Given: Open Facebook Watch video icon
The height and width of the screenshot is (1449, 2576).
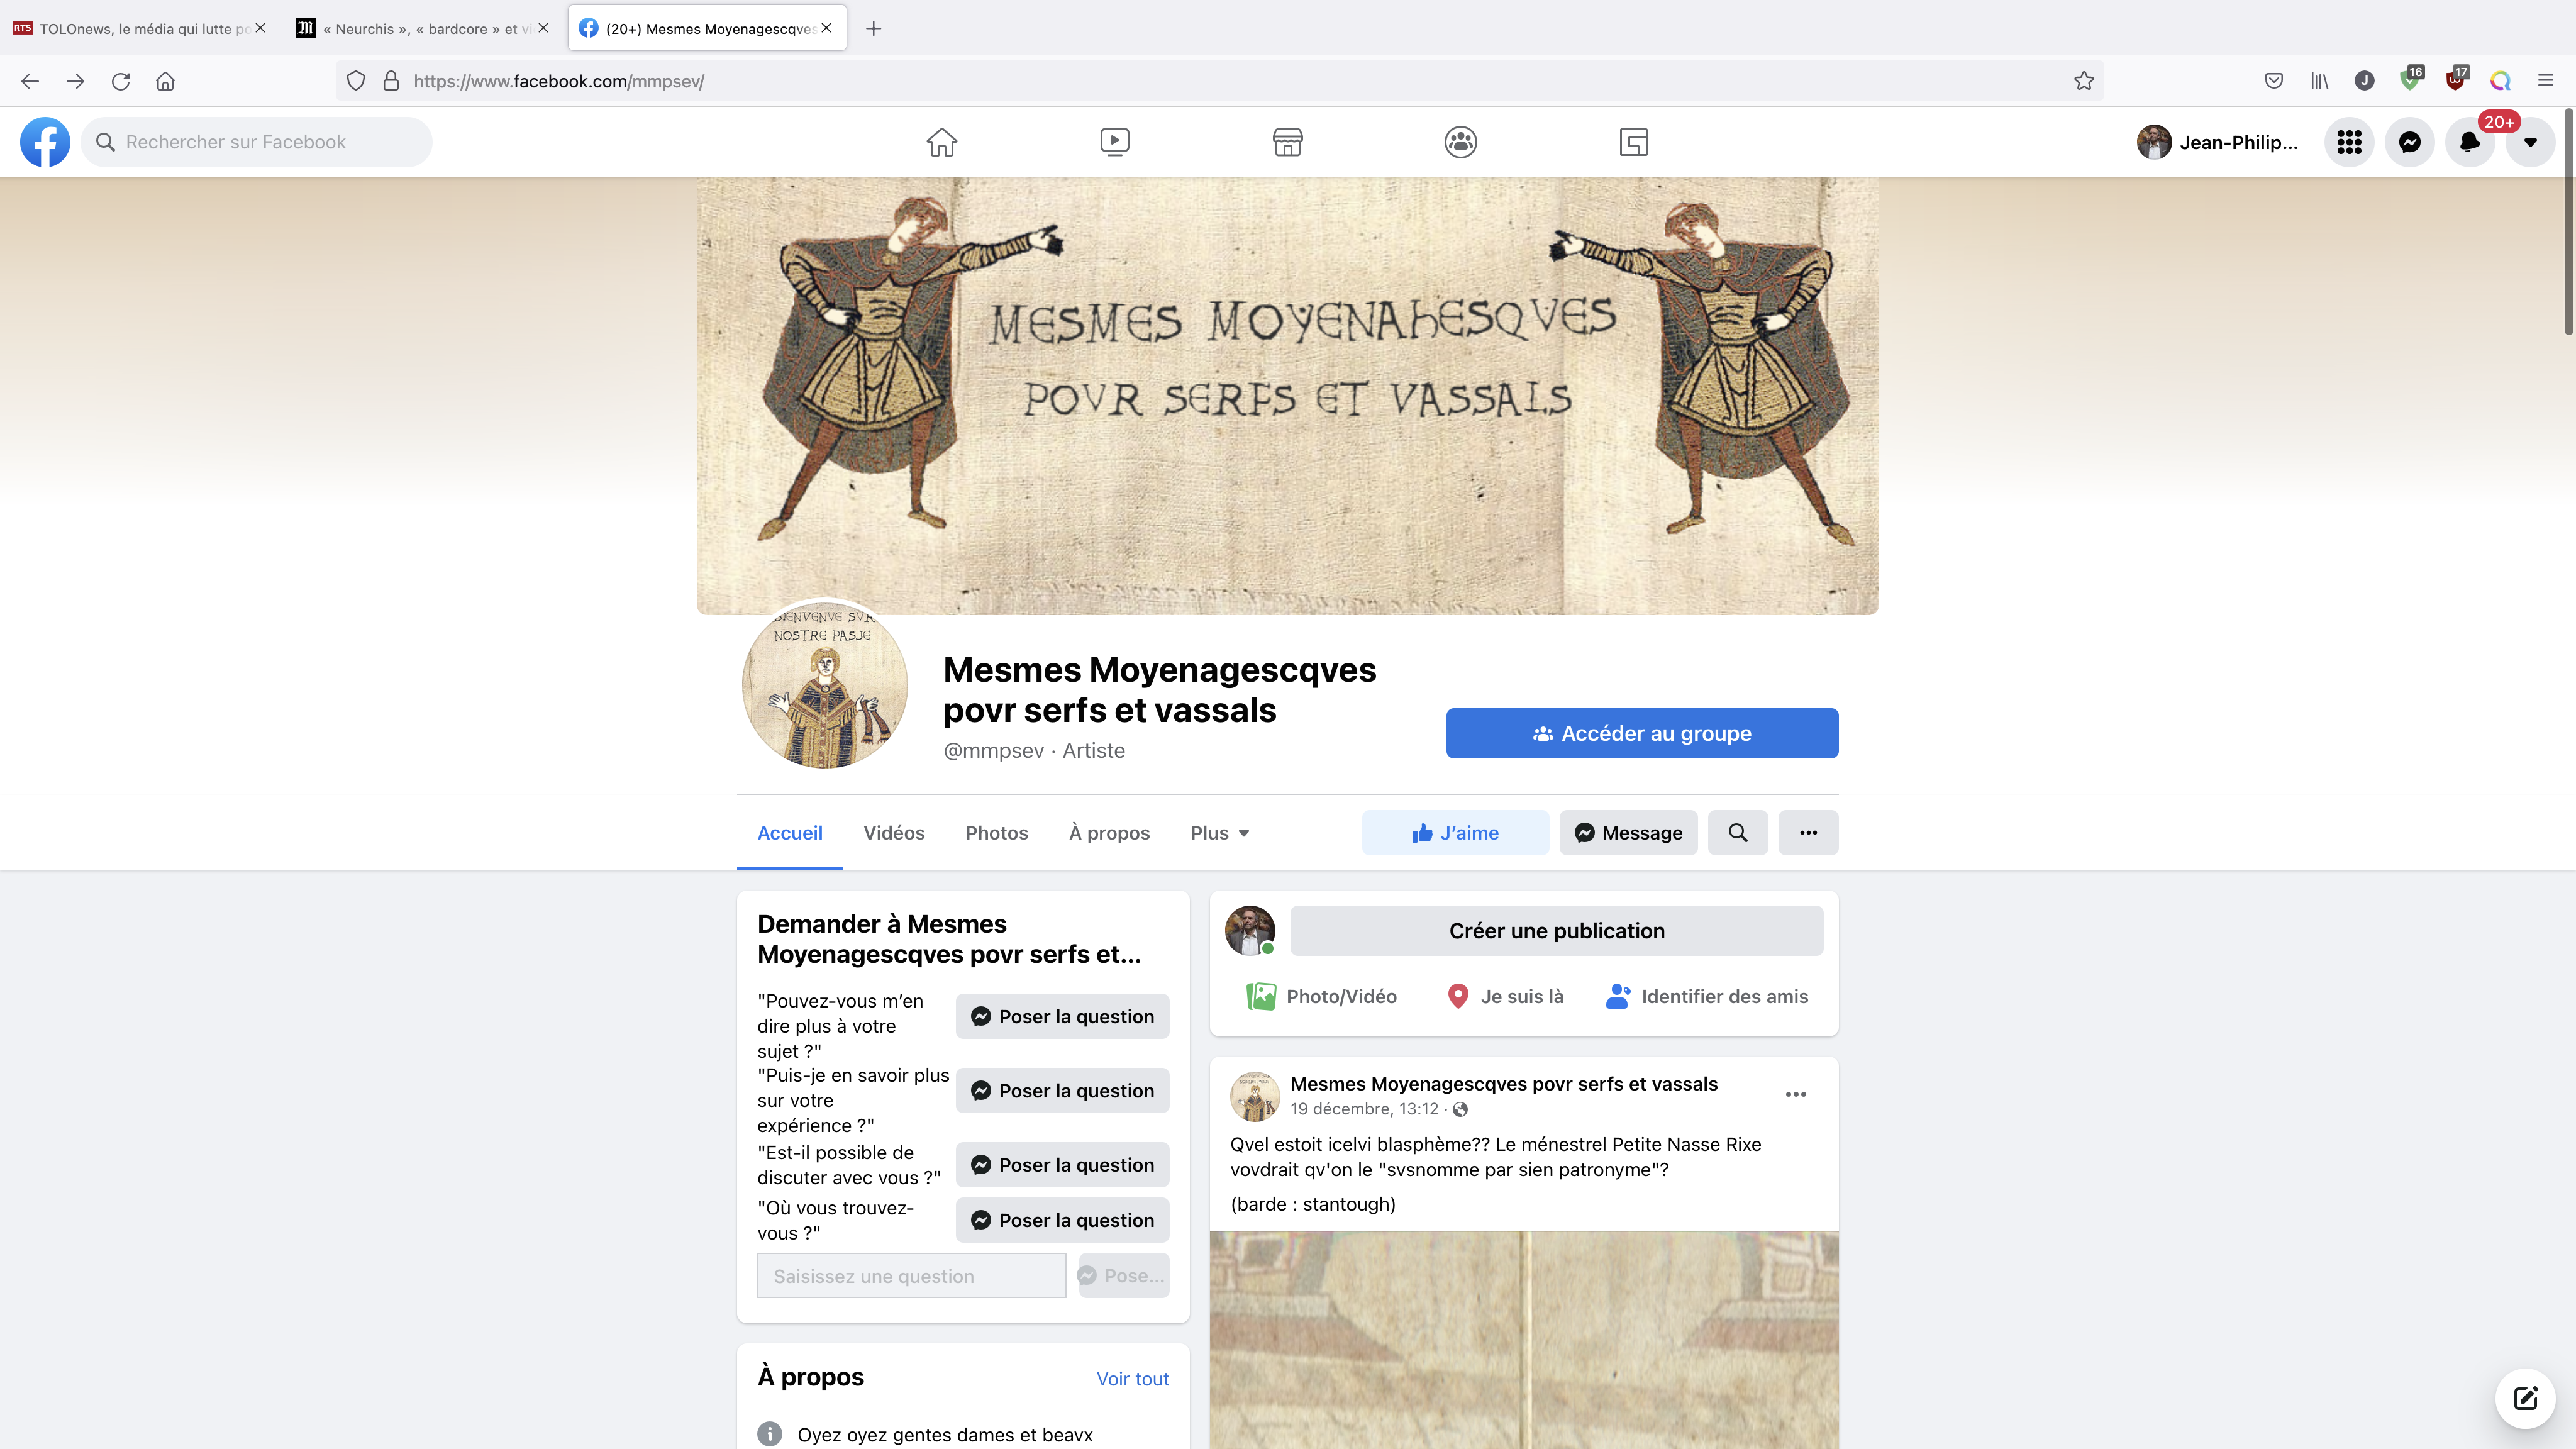Looking at the screenshot, I should pyautogui.click(x=1114, y=142).
